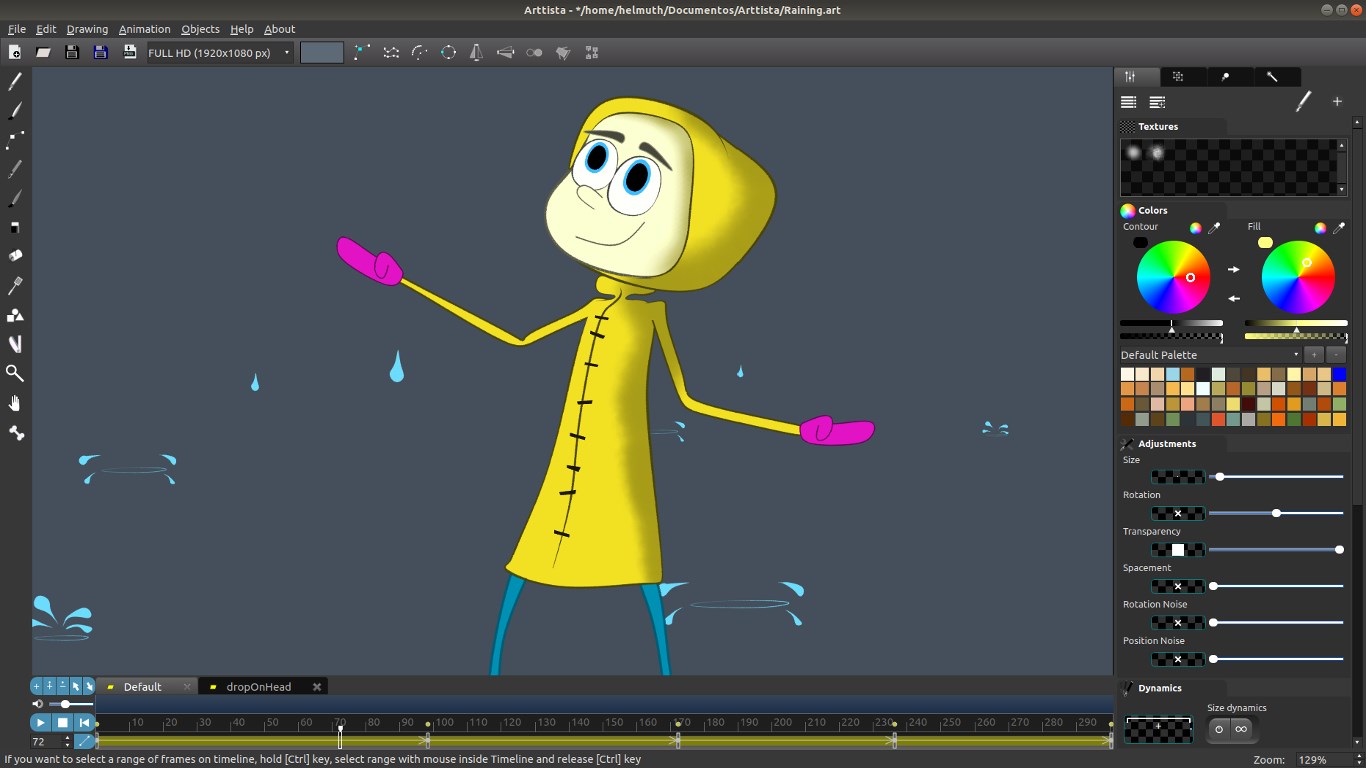
Task: Select the Shapes tool
Action: tap(13, 314)
